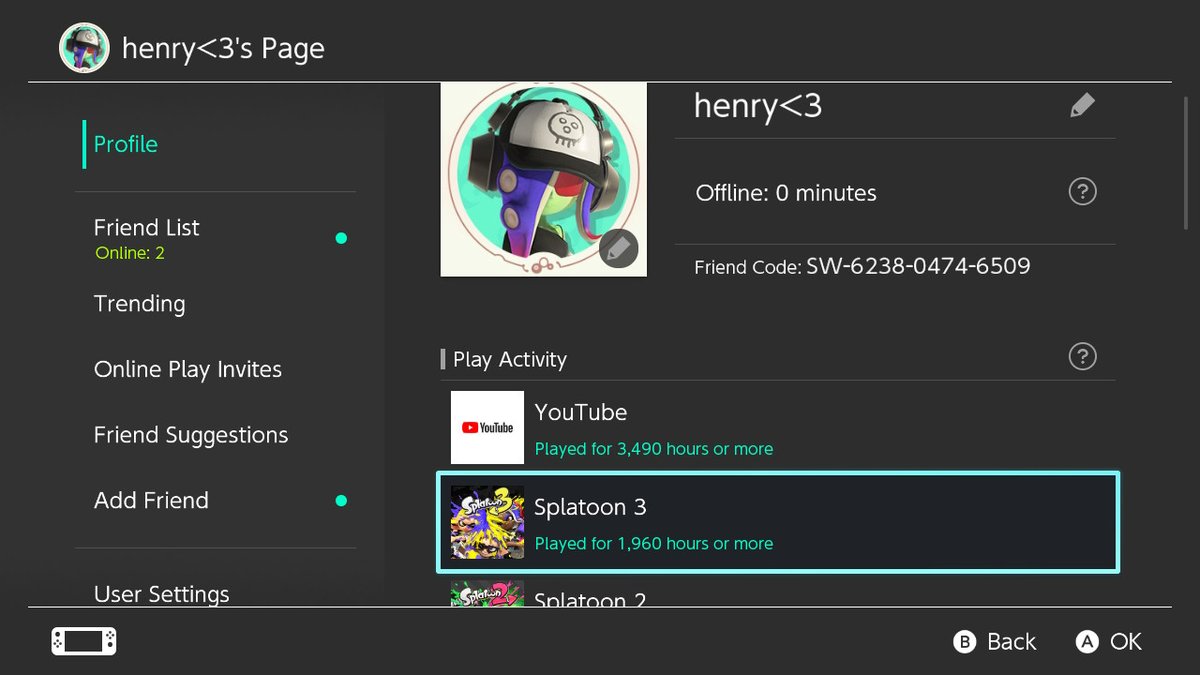Click the "Played for 1,960 hours or more" text
Image resolution: width=1200 pixels, height=675 pixels.
(654, 544)
